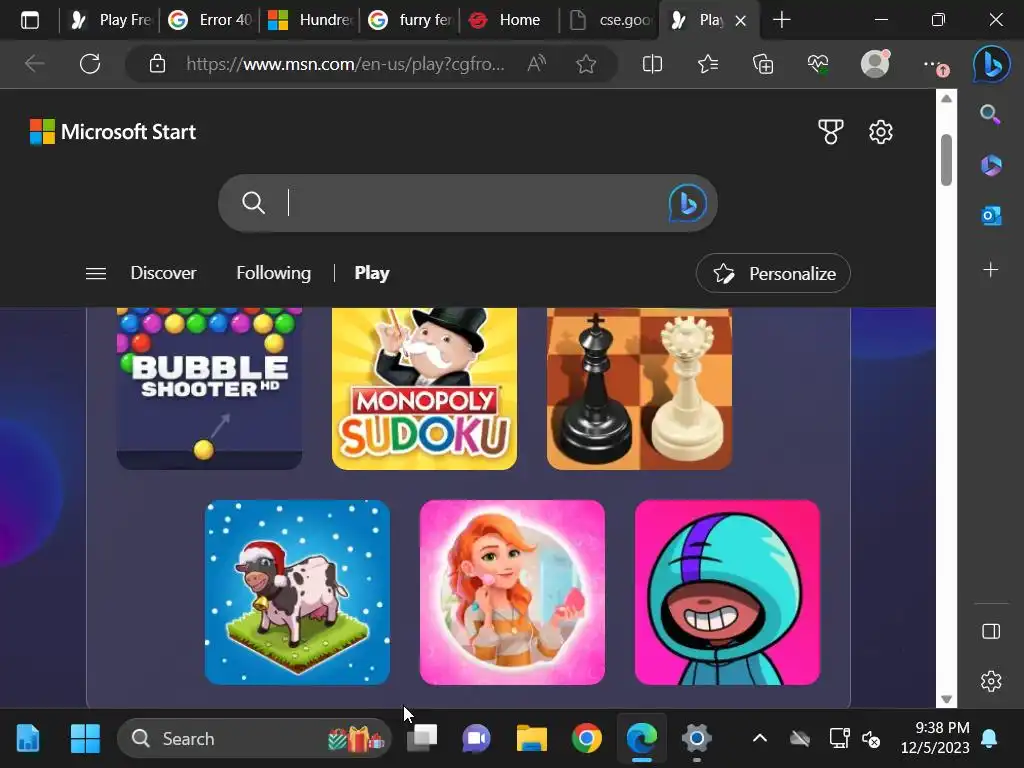View site information lock icon
The width and height of the screenshot is (1024, 768).
(157, 64)
